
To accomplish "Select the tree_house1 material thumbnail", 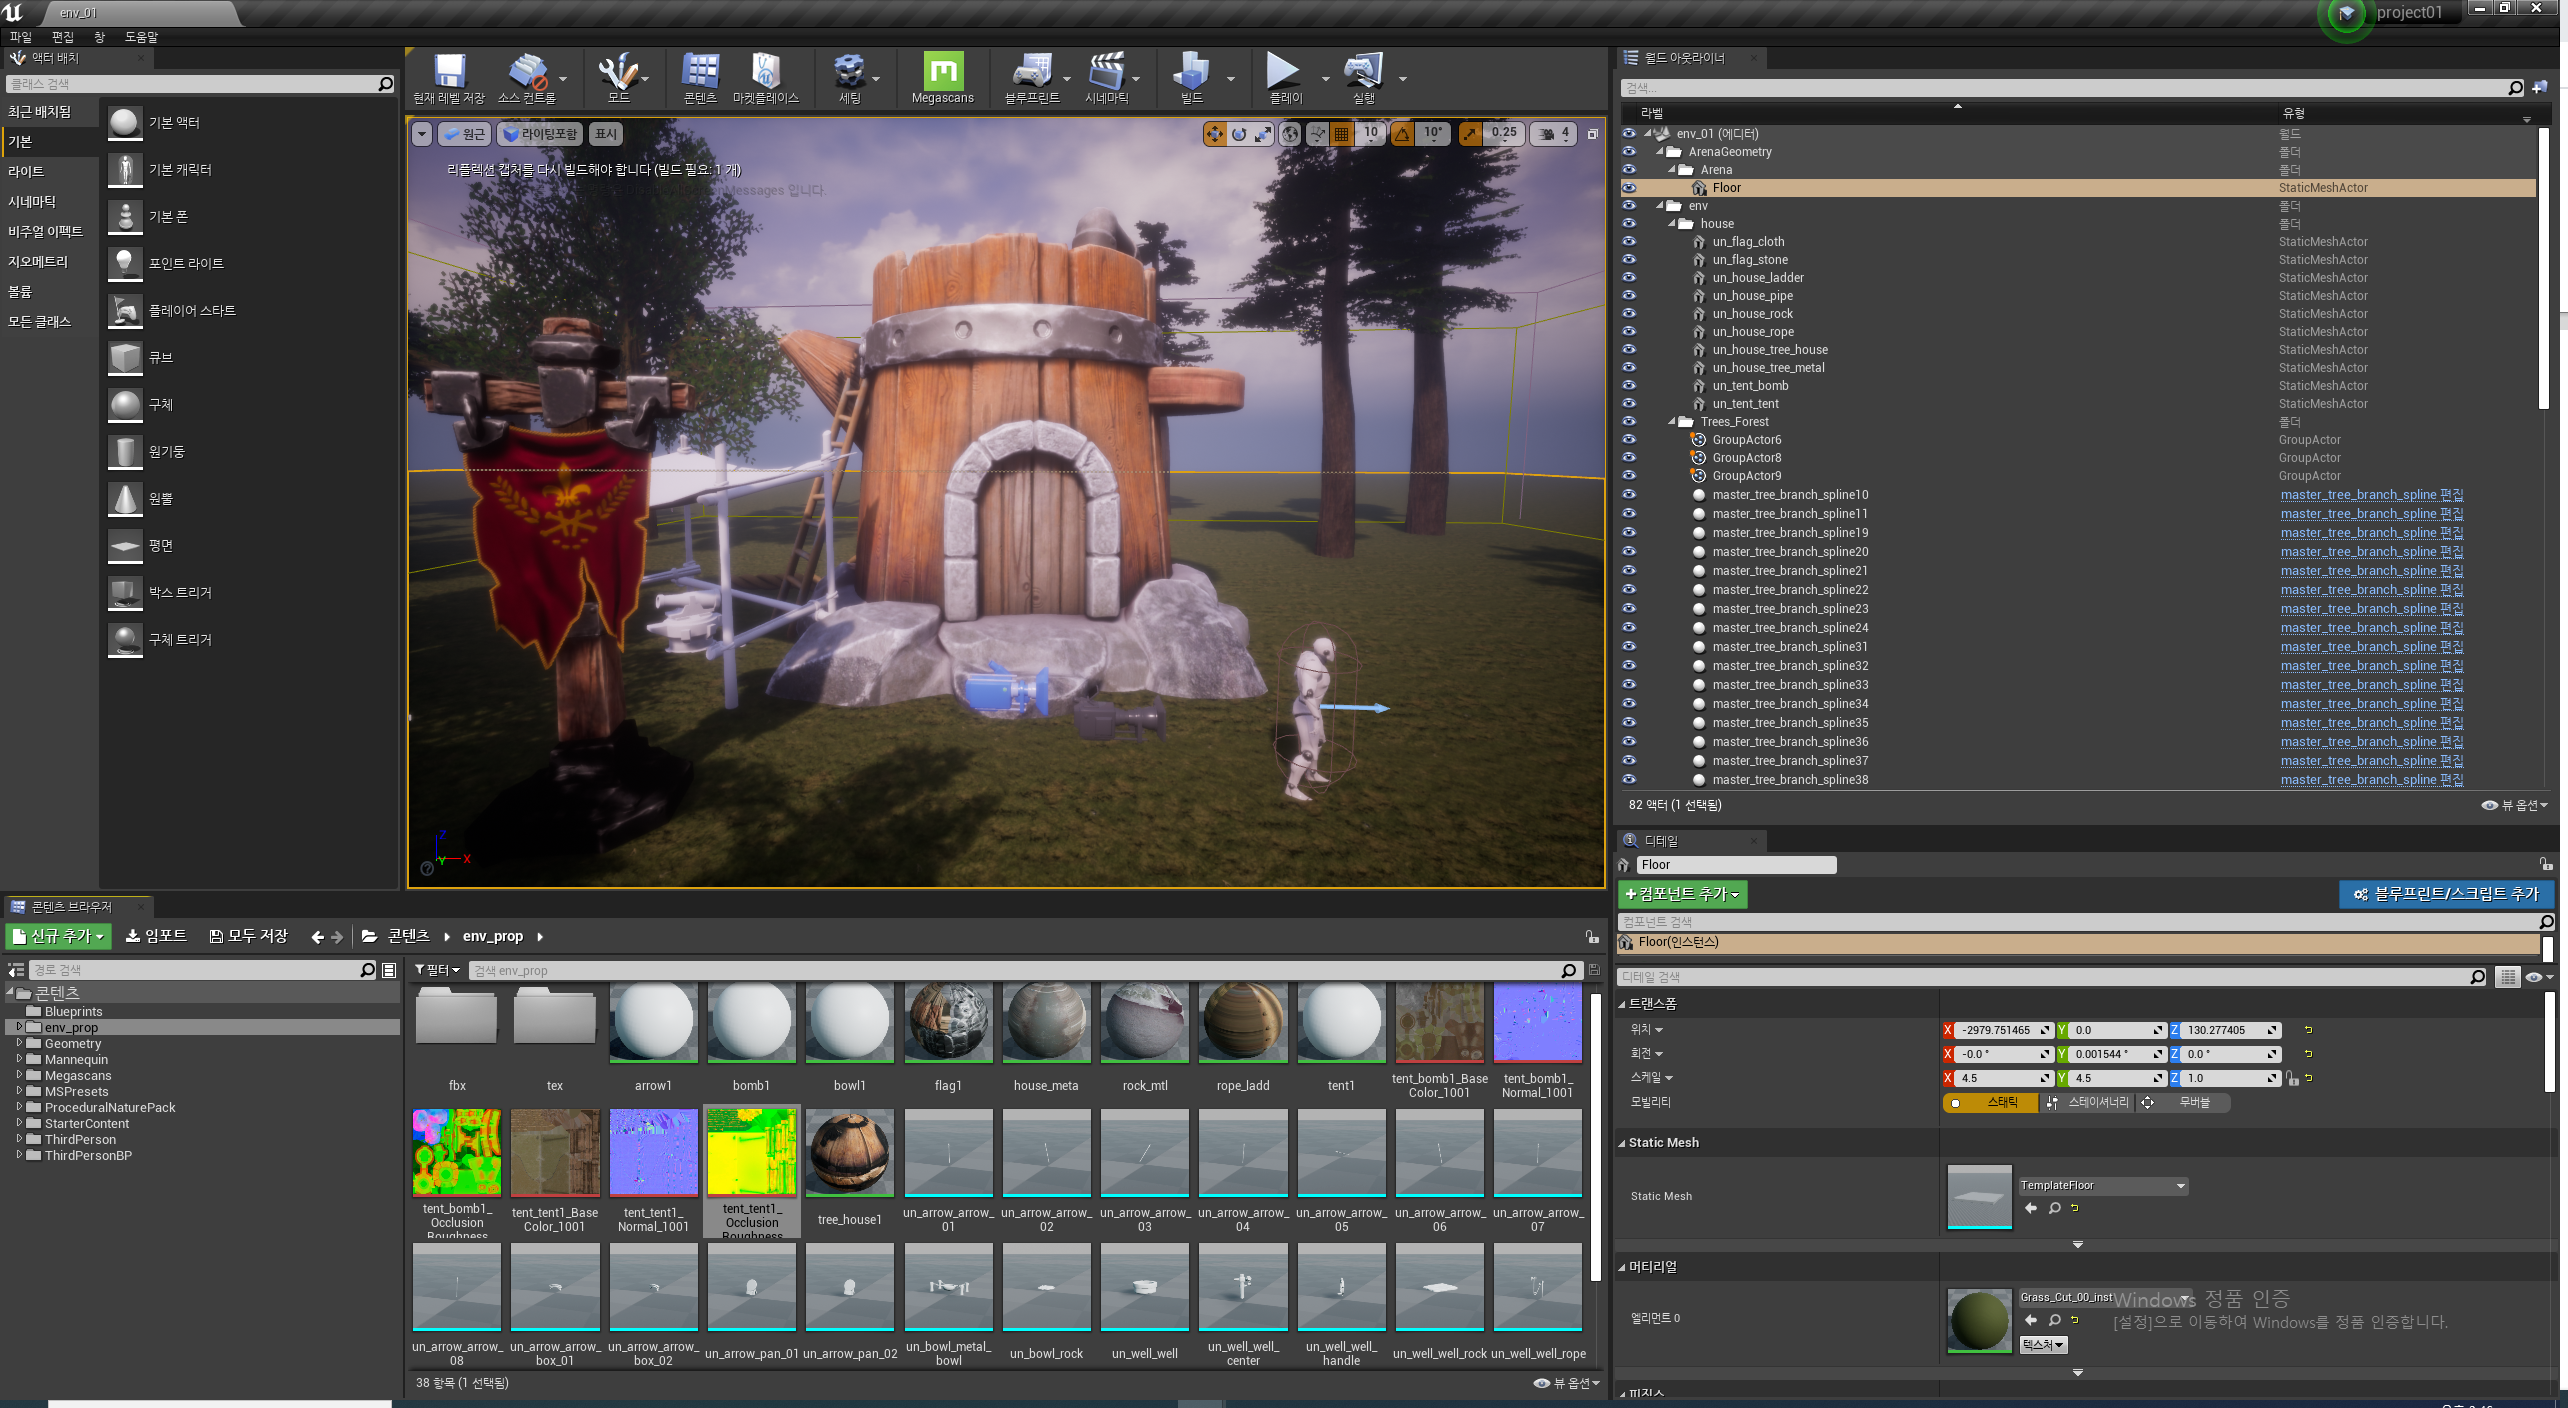I will (x=849, y=1153).
